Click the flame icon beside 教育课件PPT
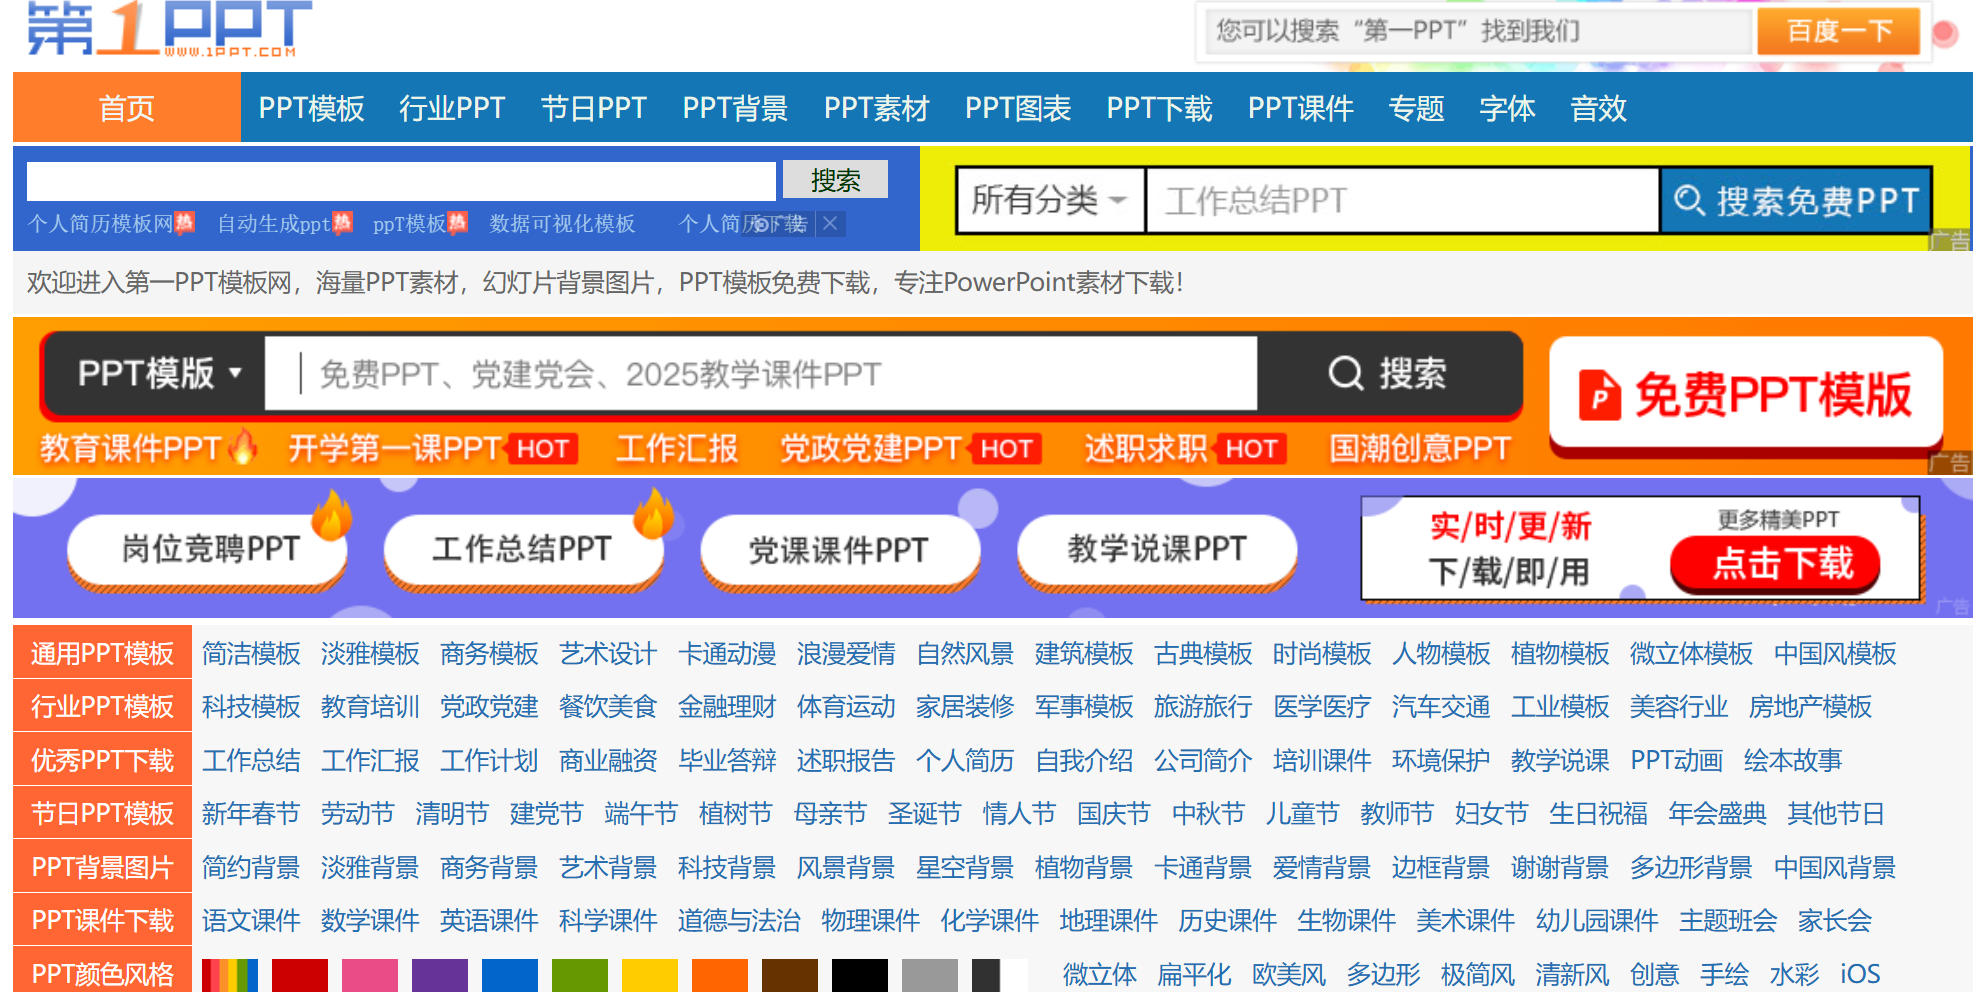The image size is (1983, 992). click(x=242, y=446)
